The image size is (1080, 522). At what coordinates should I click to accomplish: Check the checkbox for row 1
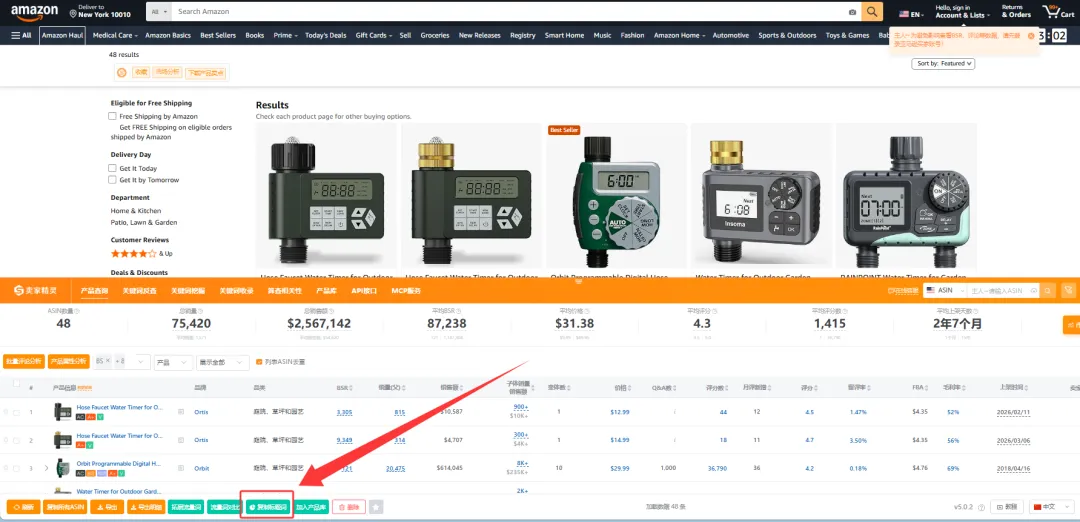17,413
